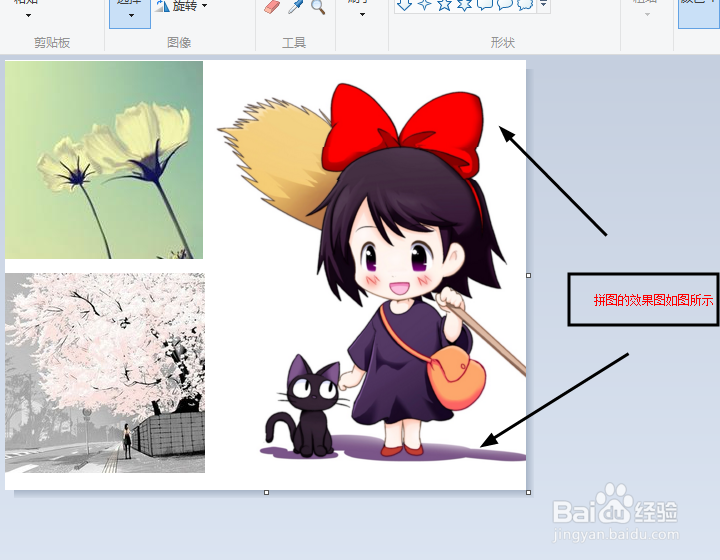Click the yellow flower picture on canvas
Image resolution: width=720 pixels, height=560 pixels.
pos(104,160)
